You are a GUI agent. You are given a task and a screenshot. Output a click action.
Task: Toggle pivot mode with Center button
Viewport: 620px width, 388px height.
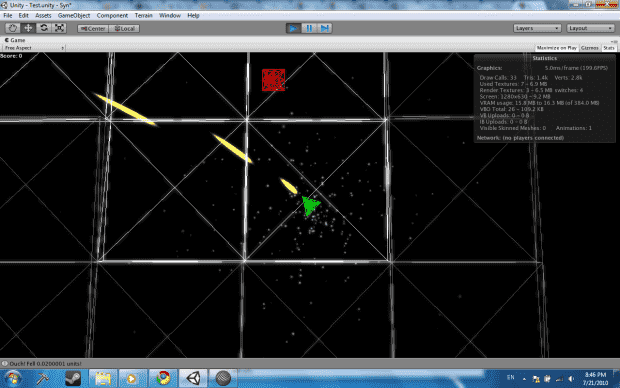(x=93, y=28)
